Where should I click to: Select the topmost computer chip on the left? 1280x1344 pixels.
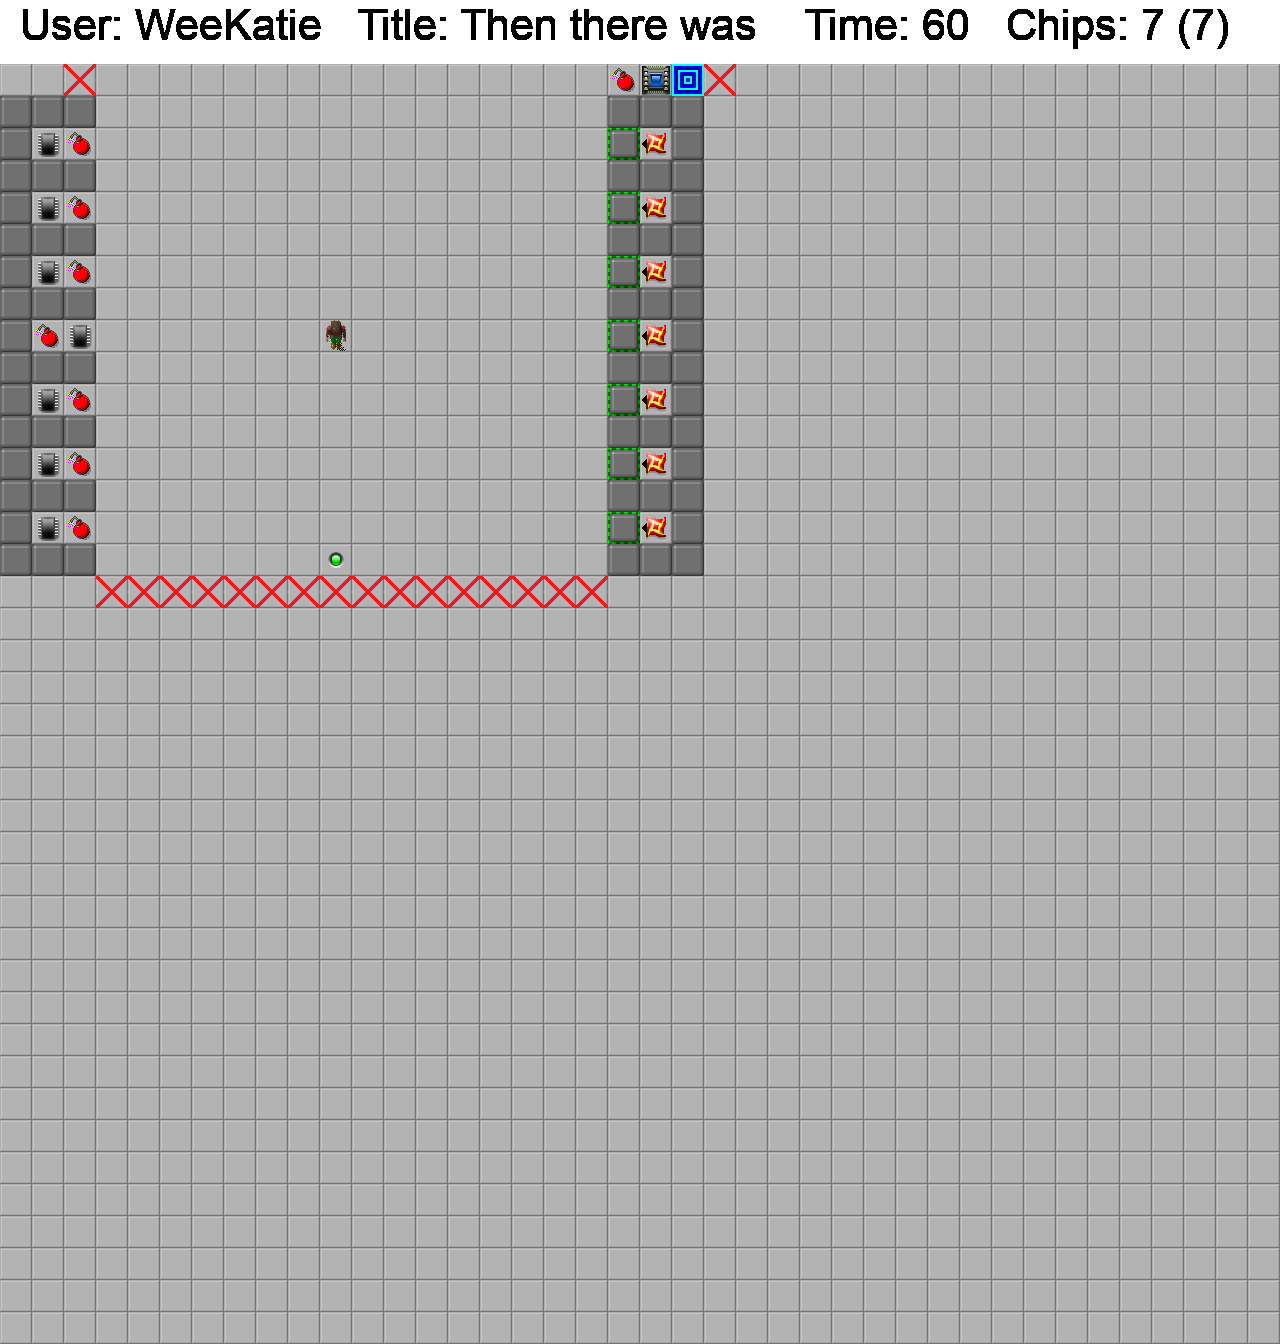click(48, 144)
